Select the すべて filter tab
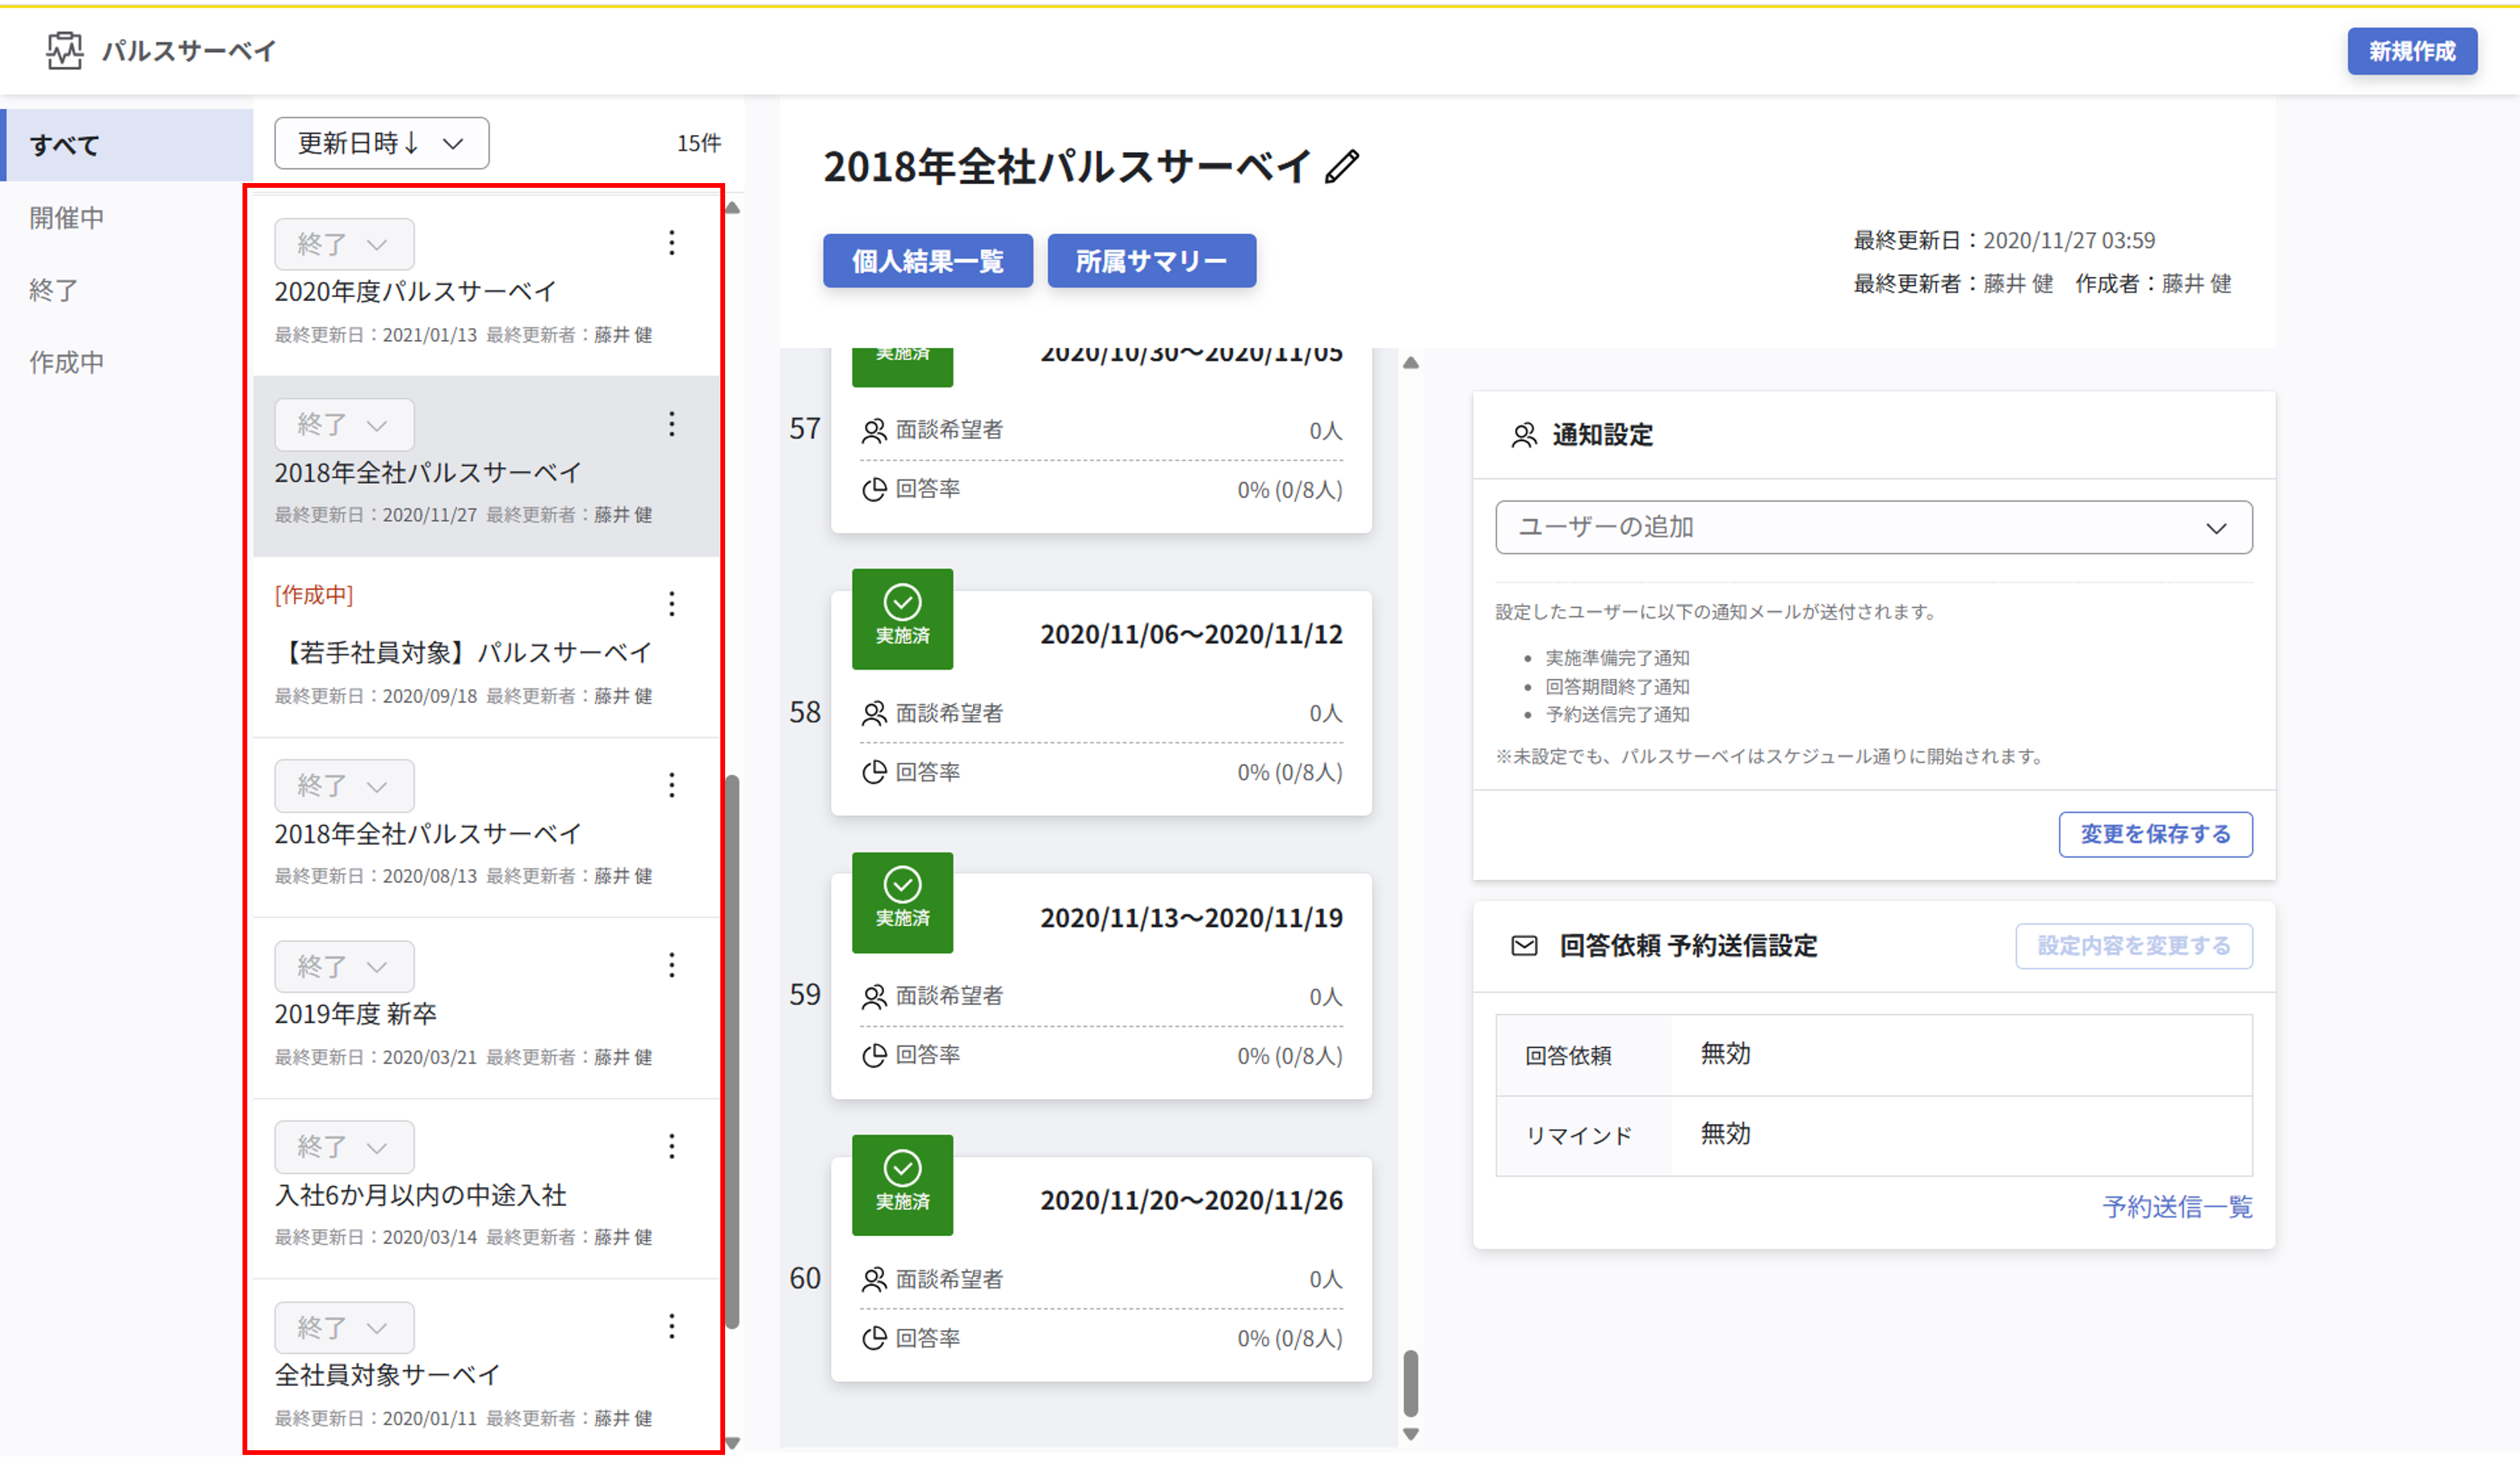 coord(127,145)
